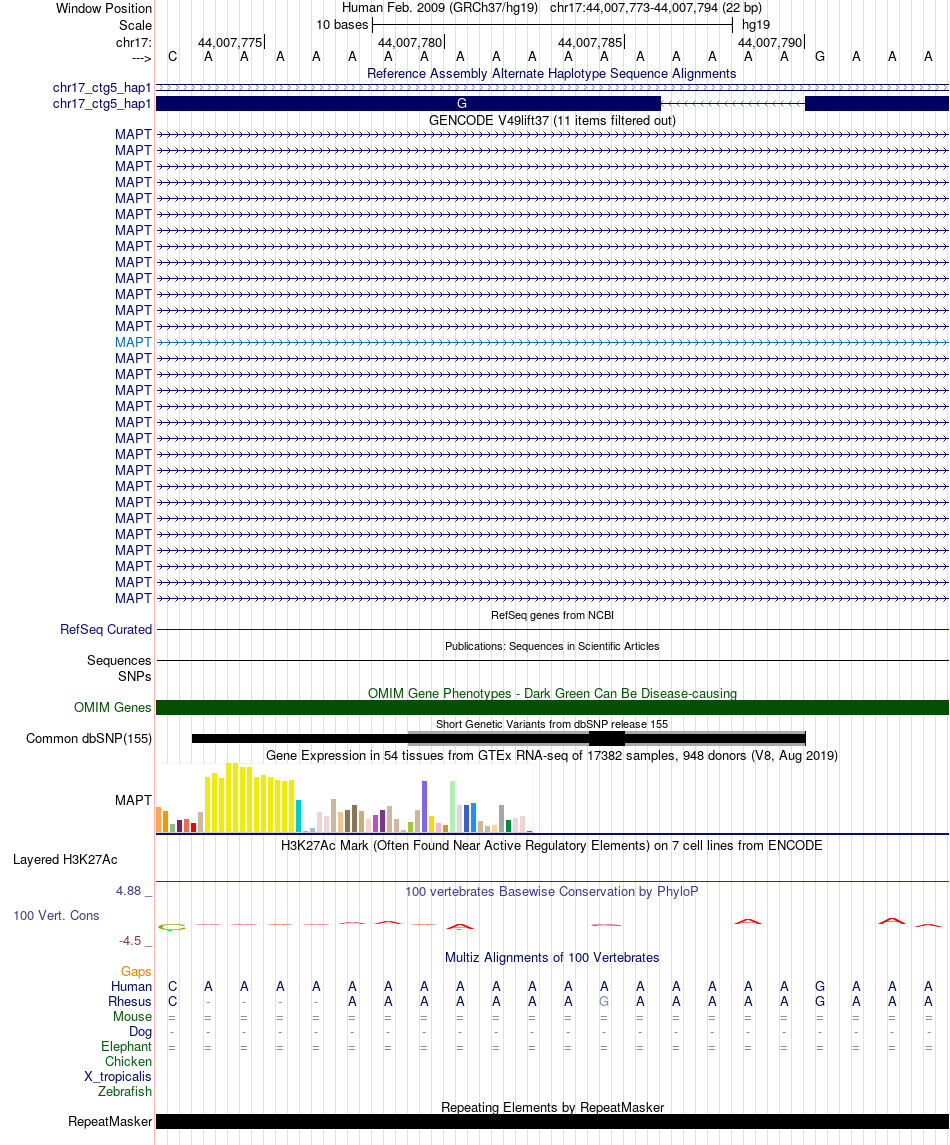Click the chr17:44,007,773-44,007,794 position text

click(656, 8)
